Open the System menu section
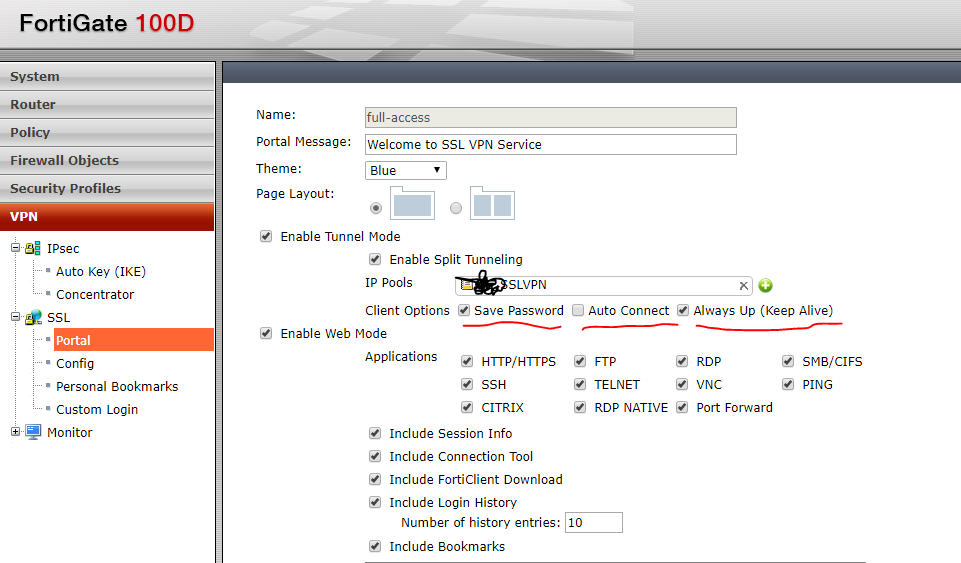 (x=107, y=77)
